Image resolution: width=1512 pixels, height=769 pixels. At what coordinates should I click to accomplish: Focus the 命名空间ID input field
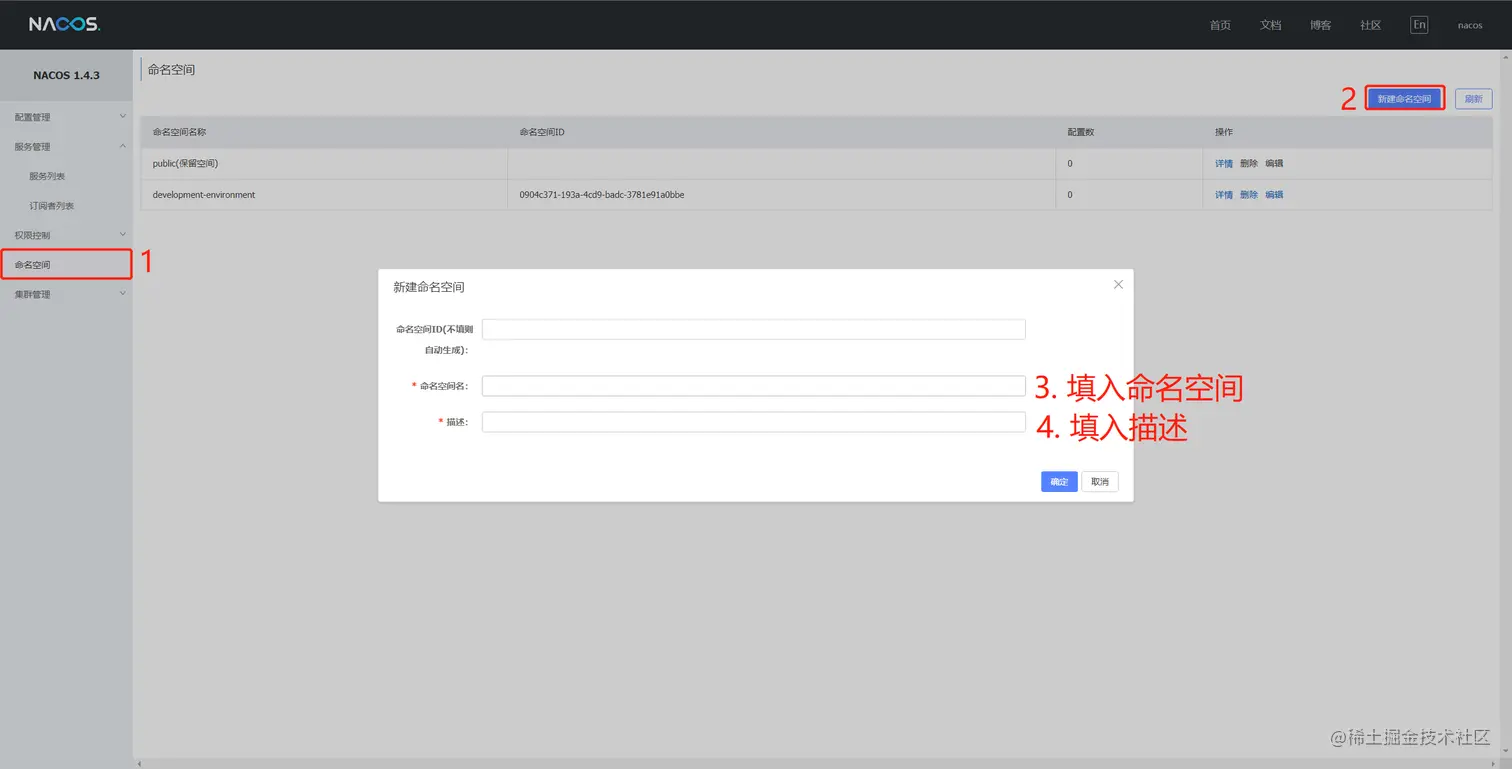click(x=754, y=329)
